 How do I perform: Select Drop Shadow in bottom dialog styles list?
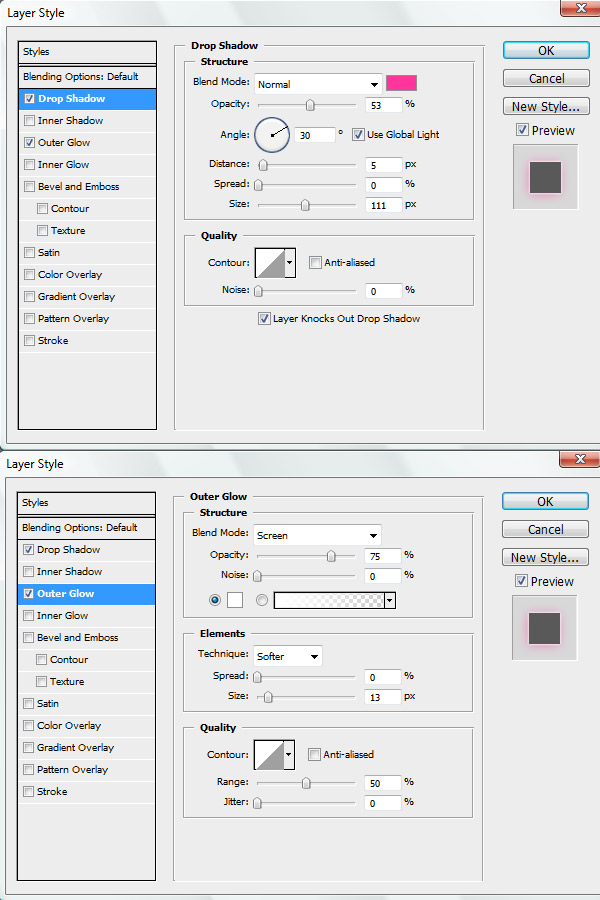click(86, 549)
